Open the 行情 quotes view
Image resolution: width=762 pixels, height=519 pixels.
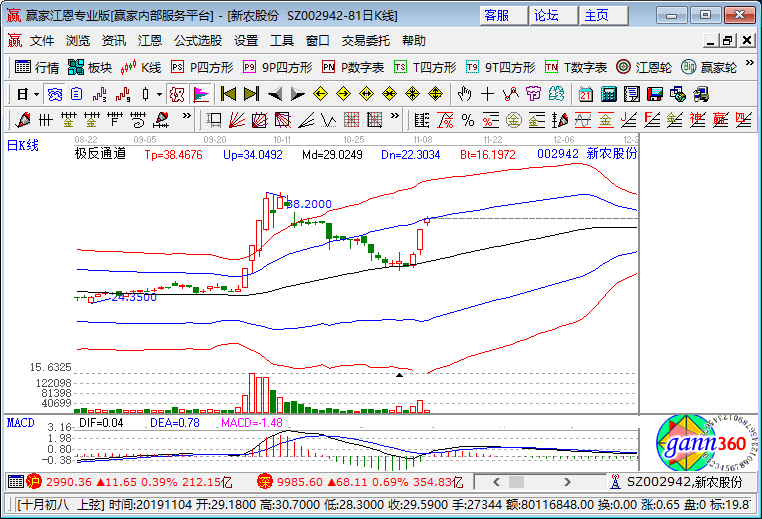[37, 67]
